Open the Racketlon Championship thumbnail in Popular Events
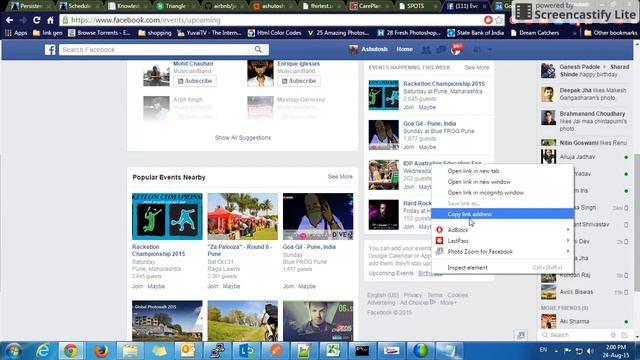The height and width of the screenshot is (360, 640). [167, 216]
